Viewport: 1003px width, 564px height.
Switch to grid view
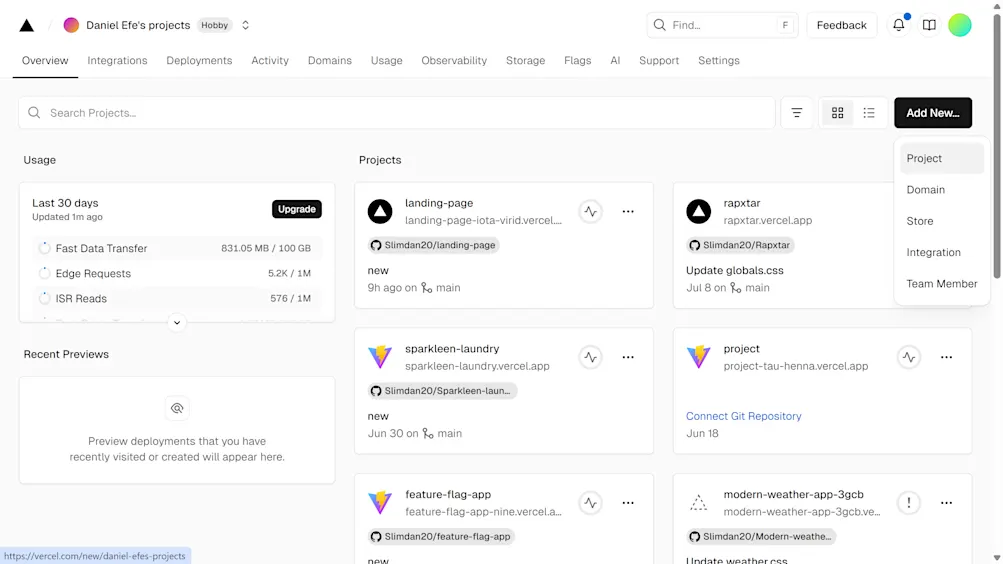point(837,113)
